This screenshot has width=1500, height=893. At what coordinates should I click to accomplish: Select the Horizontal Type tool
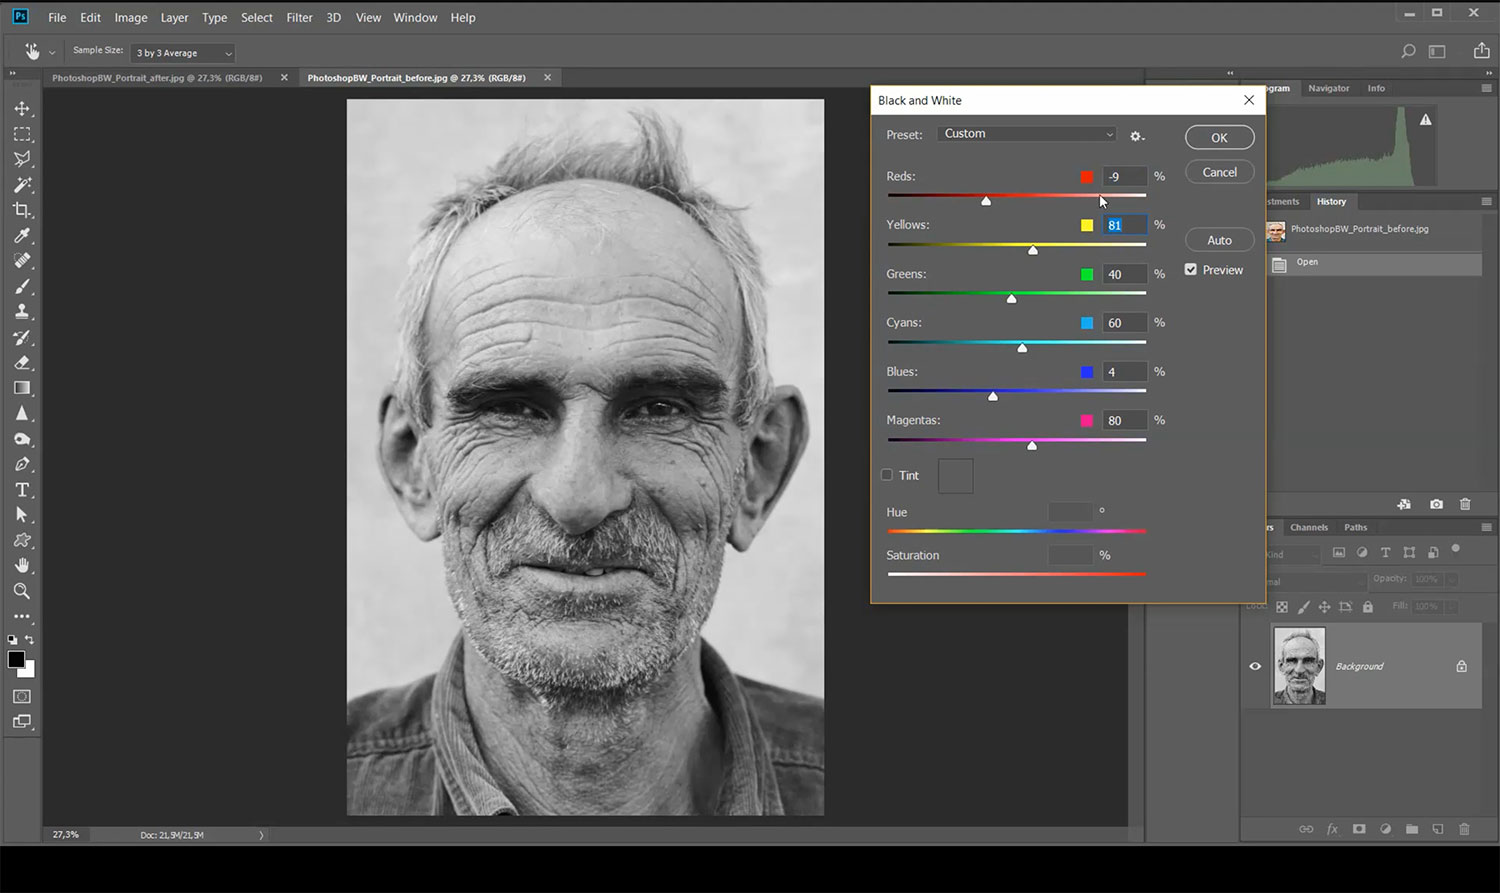click(22, 490)
